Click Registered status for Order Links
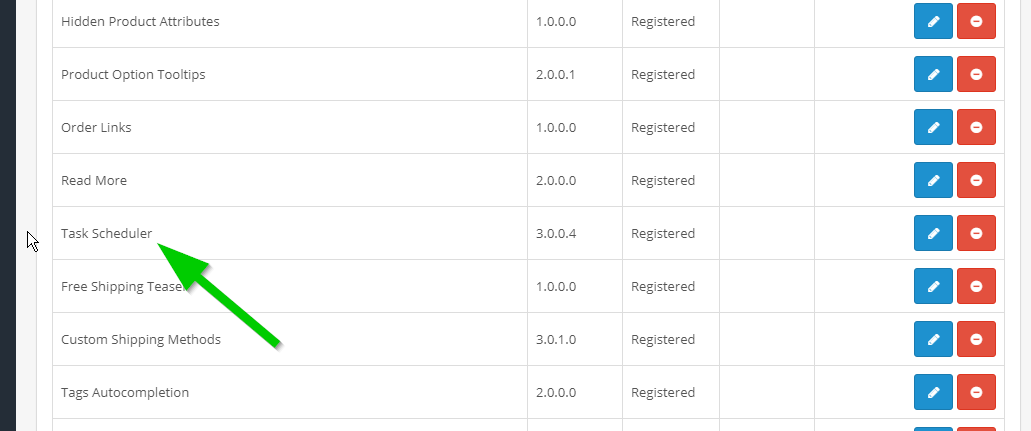The width and height of the screenshot is (1031, 431). pyautogui.click(x=662, y=127)
